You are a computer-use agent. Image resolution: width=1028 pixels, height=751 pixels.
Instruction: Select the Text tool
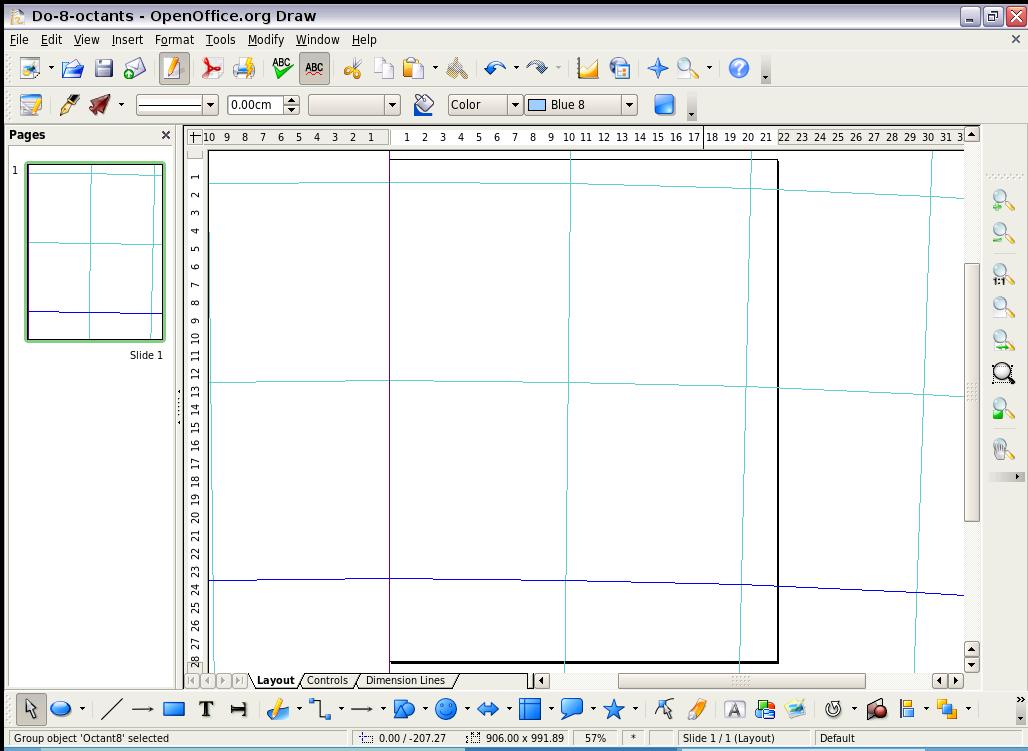point(206,708)
